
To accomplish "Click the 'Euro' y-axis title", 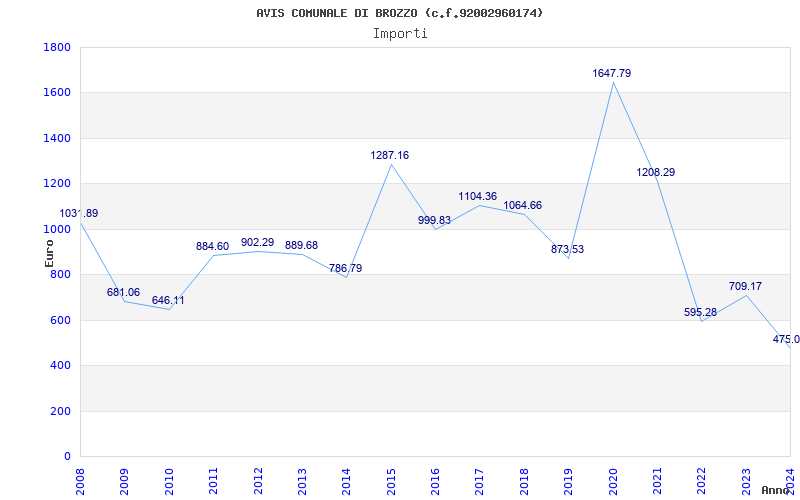I will click(49, 253).
